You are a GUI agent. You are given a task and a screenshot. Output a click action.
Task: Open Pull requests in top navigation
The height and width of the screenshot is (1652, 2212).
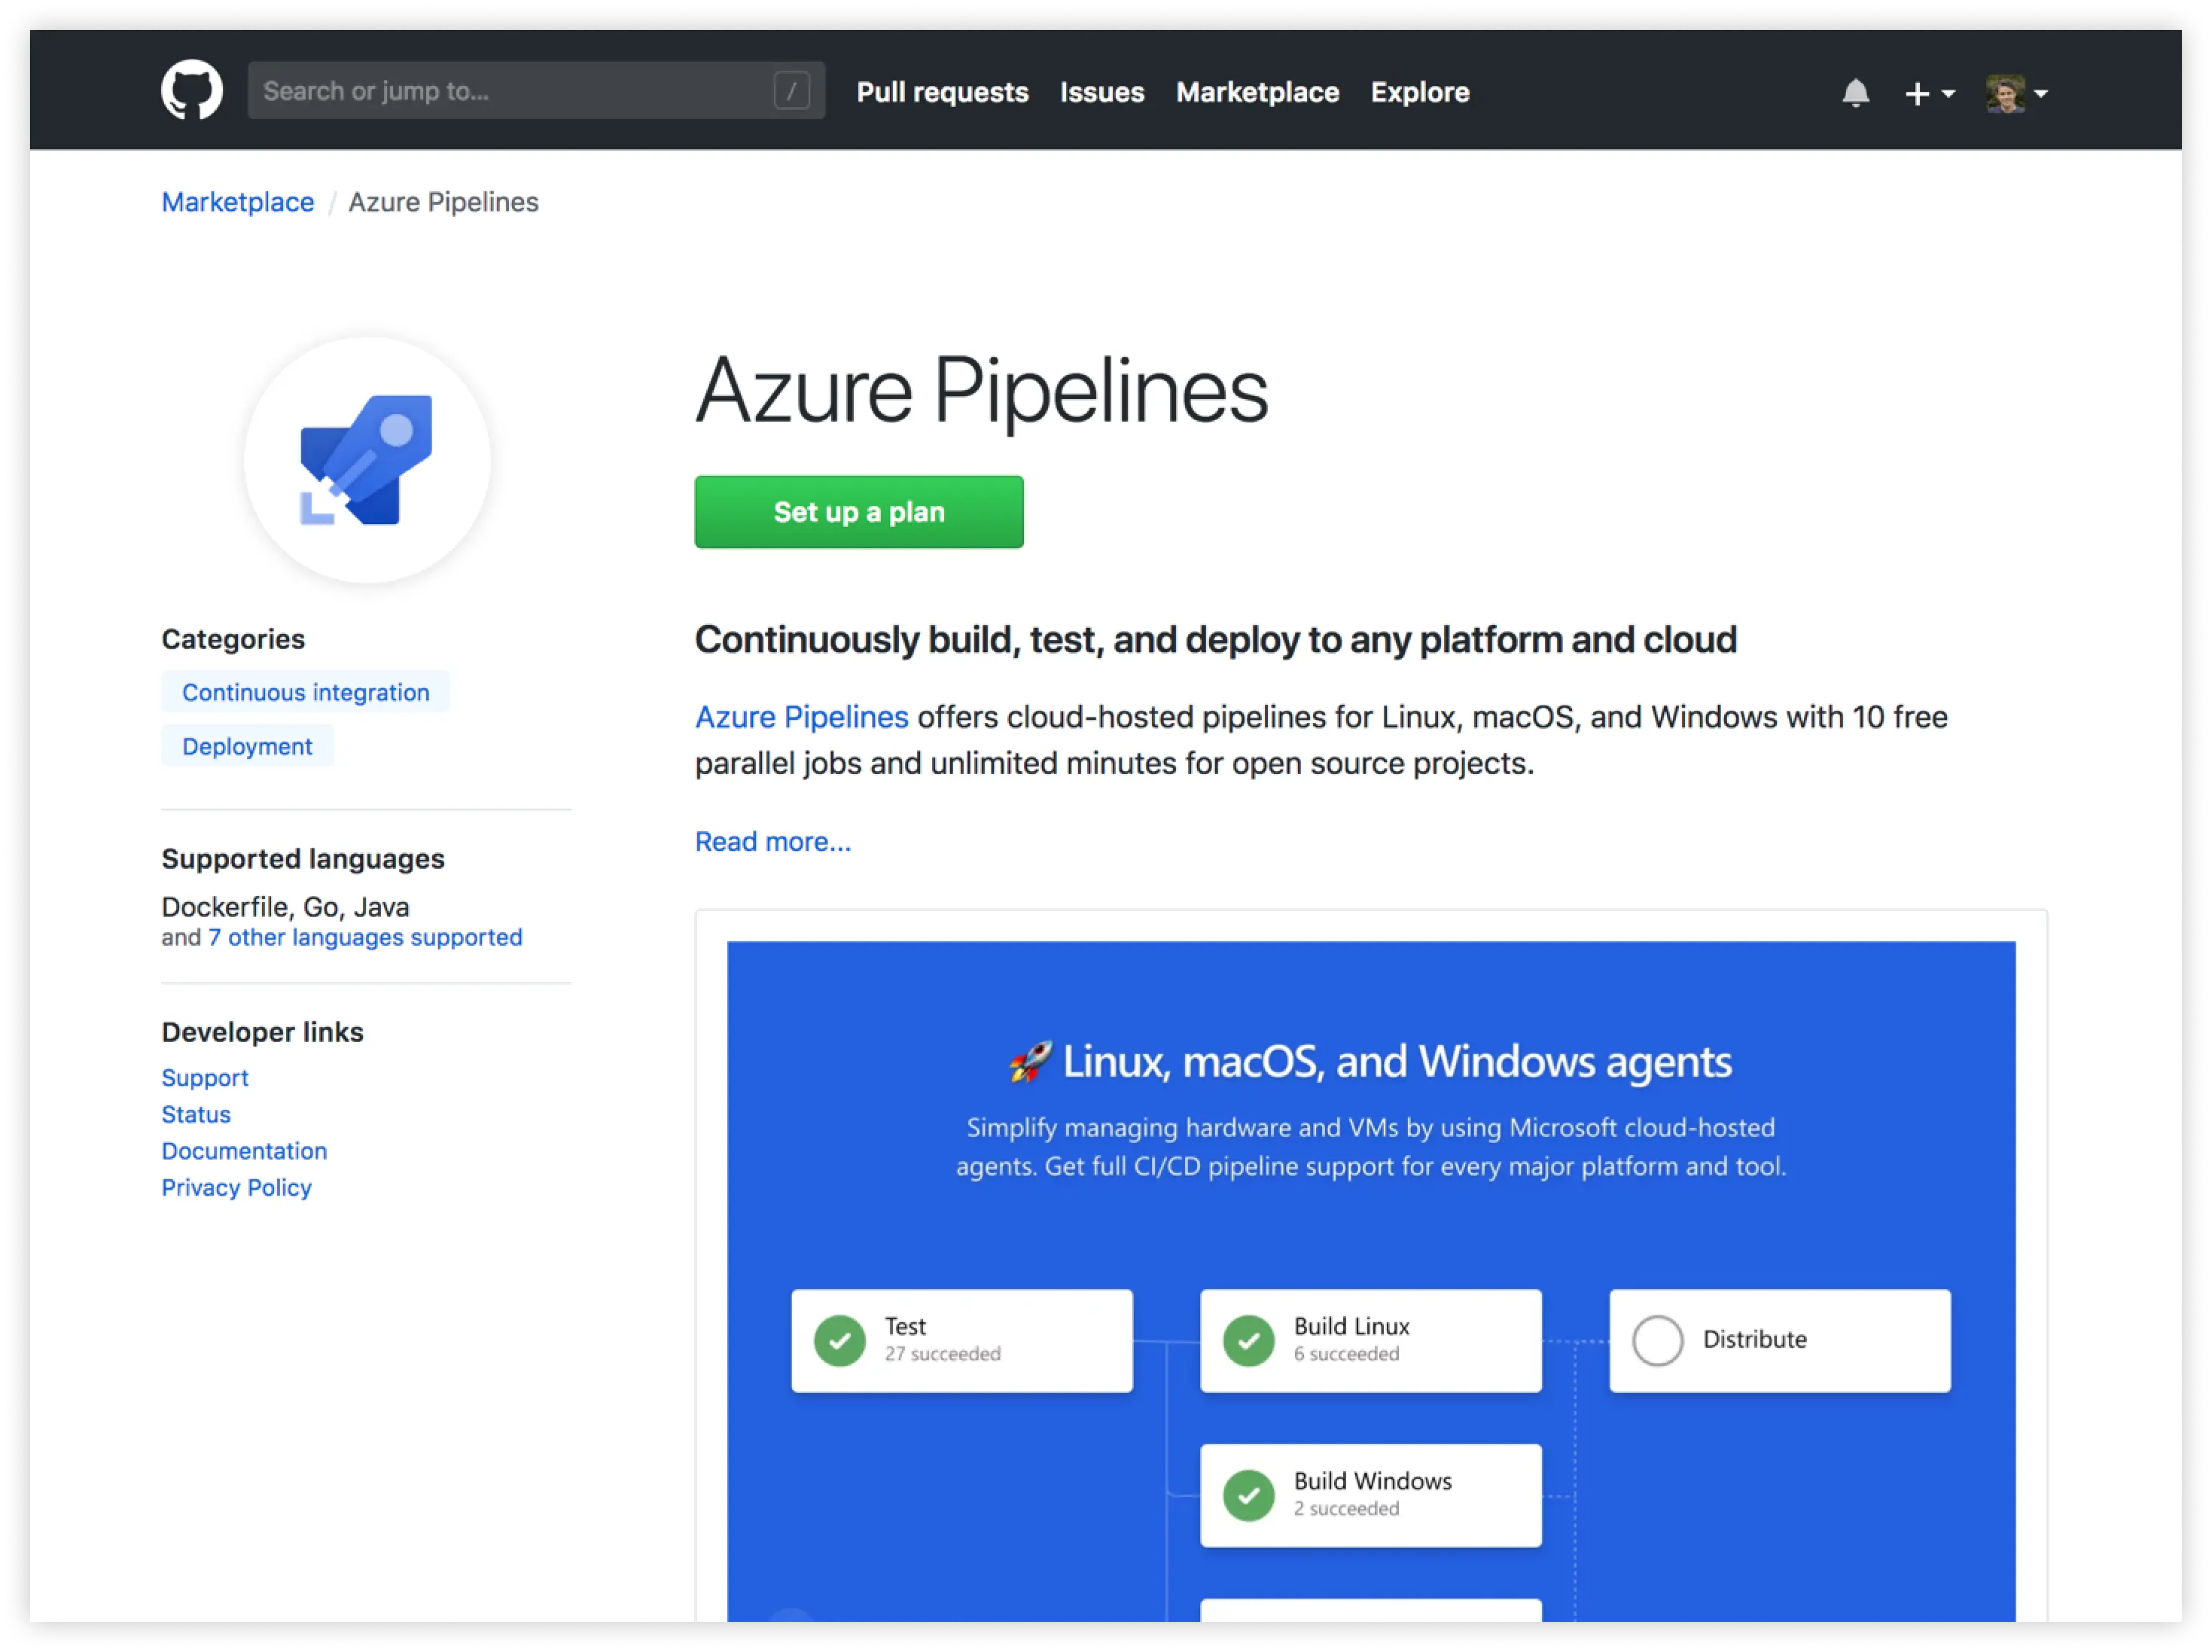tap(942, 92)
